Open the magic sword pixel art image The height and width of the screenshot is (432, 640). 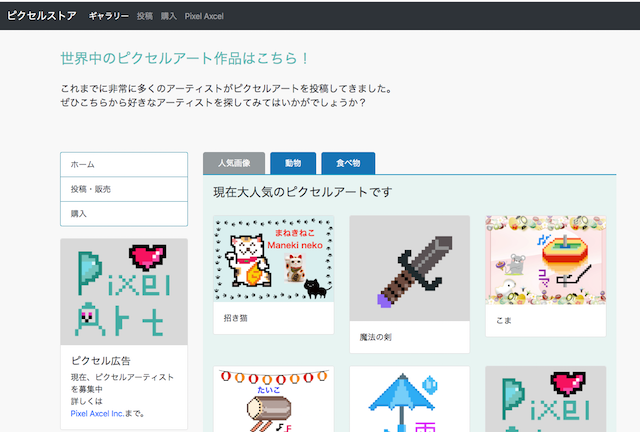coord(409,268)
